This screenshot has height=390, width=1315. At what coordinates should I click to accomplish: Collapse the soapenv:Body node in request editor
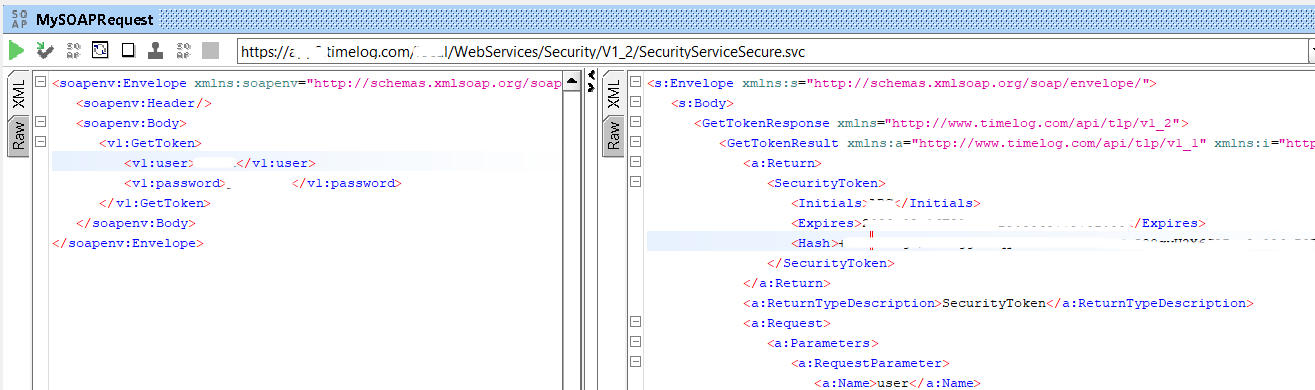(x=40, y=124)
